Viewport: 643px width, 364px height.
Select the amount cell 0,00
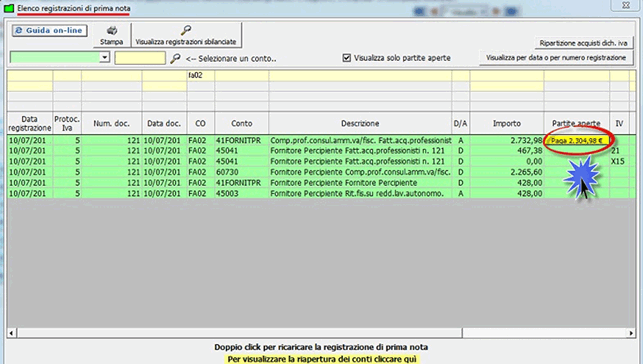tap(507, 162)
